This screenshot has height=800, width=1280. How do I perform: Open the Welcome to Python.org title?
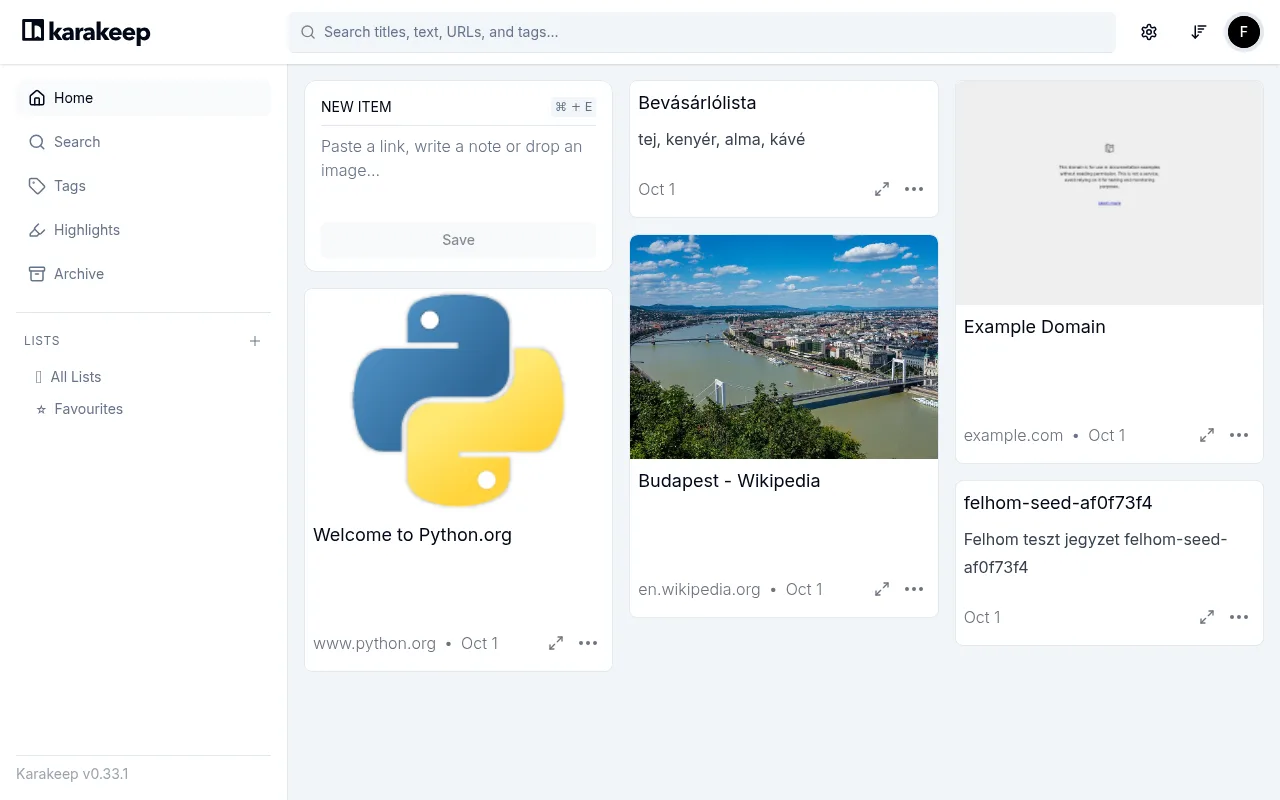pos(412,535)
